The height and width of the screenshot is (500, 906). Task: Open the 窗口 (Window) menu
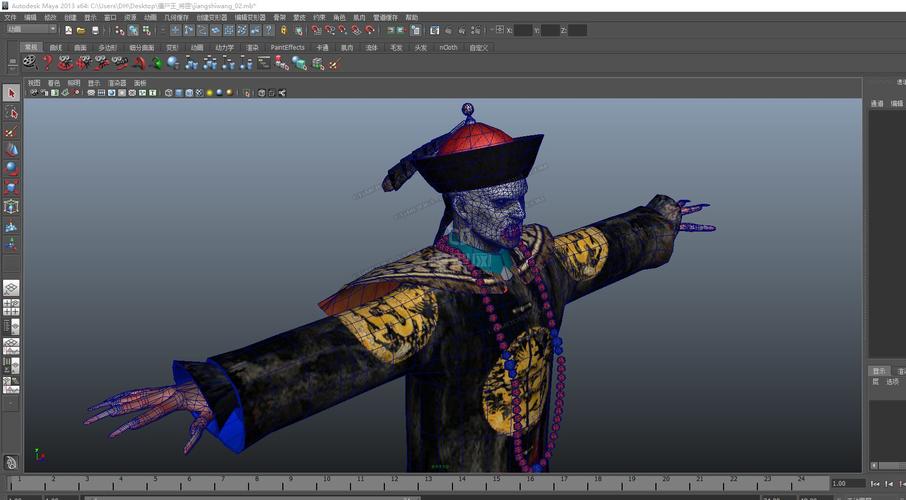[x=110, y=17]
